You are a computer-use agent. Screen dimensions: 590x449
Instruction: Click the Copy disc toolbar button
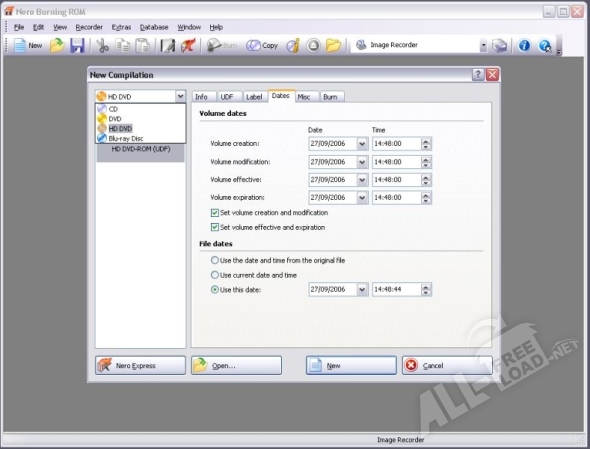pyautogui.click(x=262, y=46)
